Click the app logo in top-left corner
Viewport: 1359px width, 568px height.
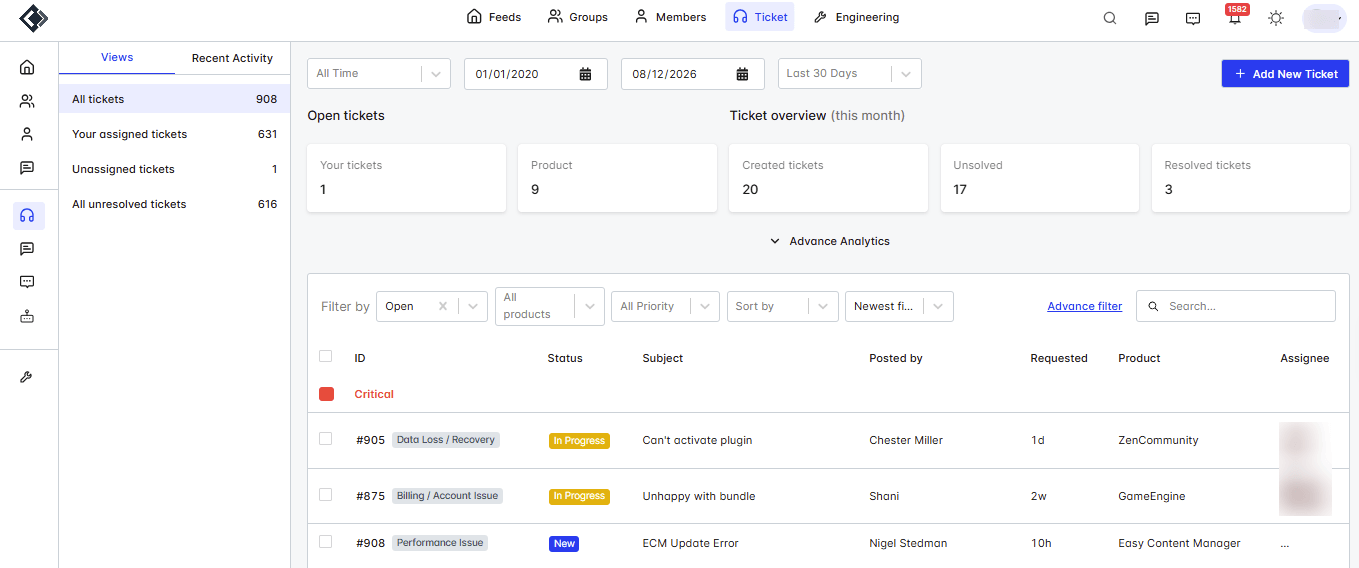point(33,18)
